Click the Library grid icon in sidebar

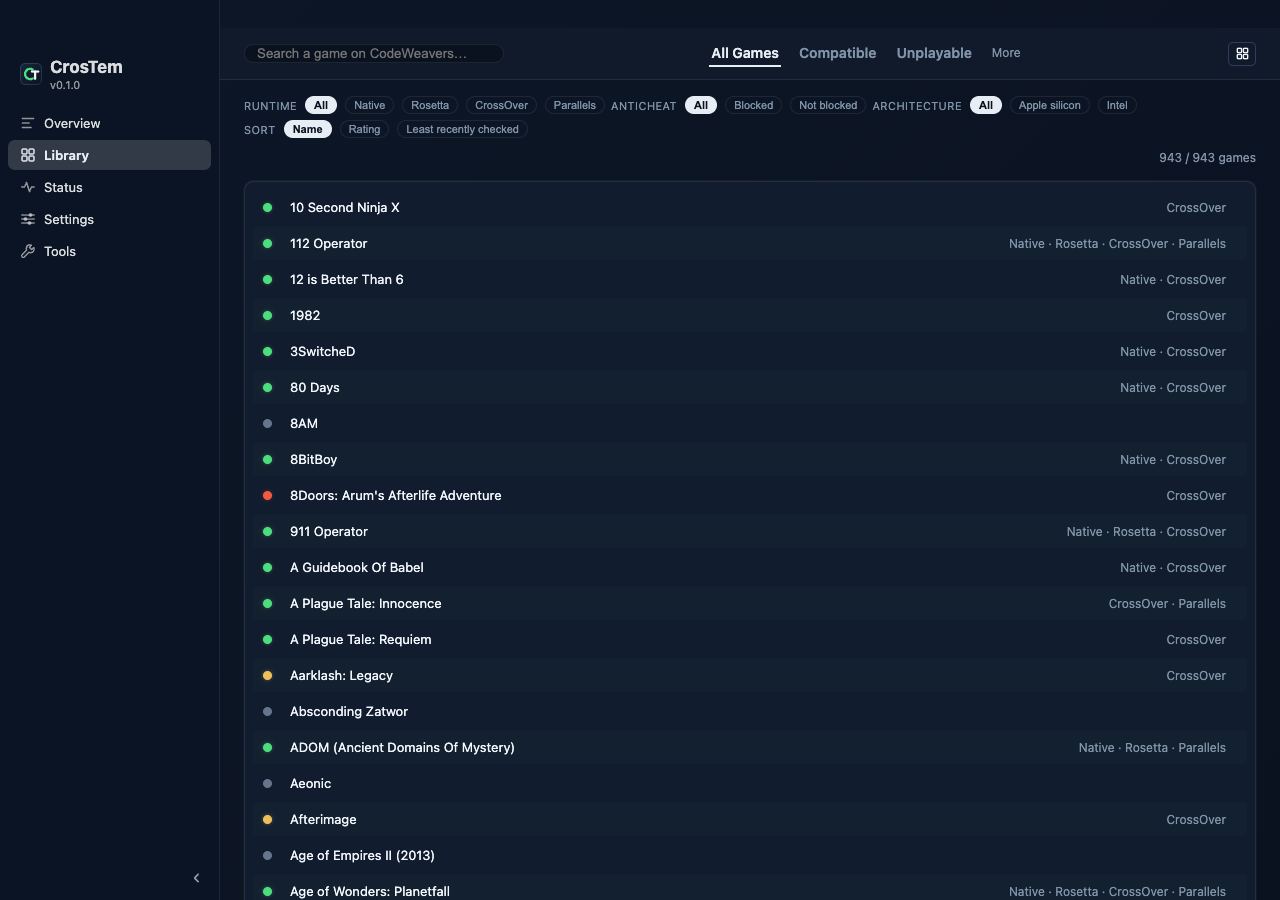click(28, 155)
